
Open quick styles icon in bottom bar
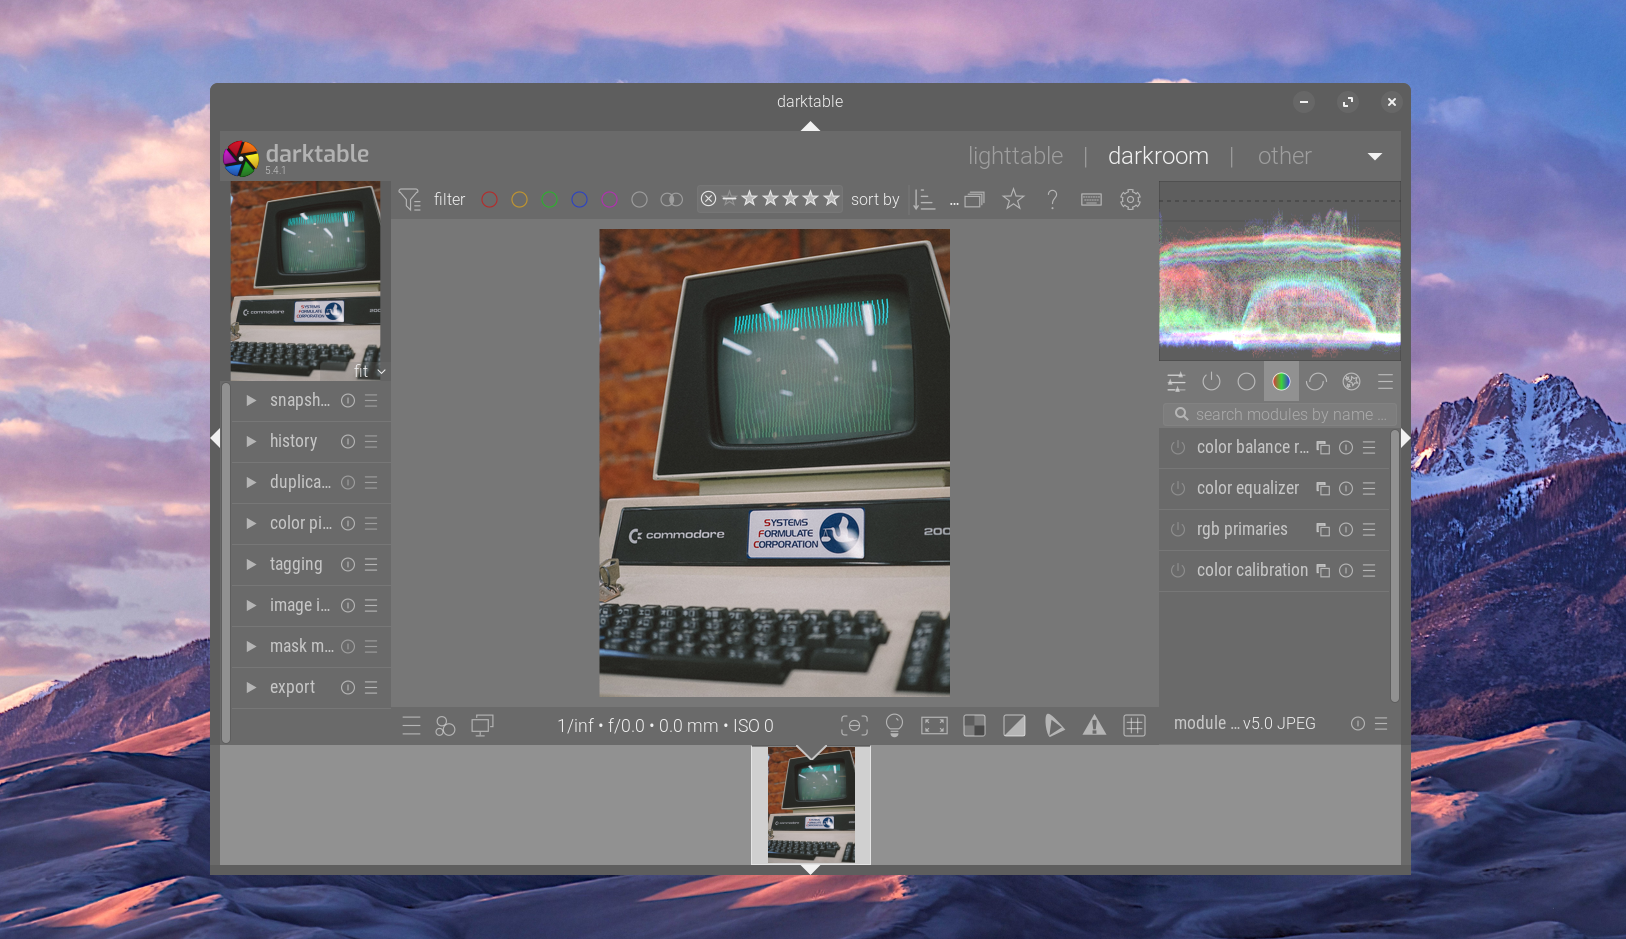point(445,726)
